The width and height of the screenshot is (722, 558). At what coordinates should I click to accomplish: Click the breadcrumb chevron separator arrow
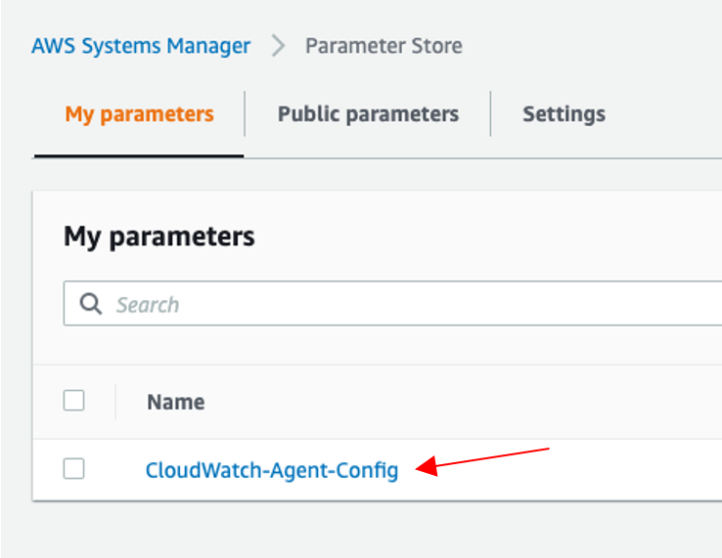click(x=278, y=46)
